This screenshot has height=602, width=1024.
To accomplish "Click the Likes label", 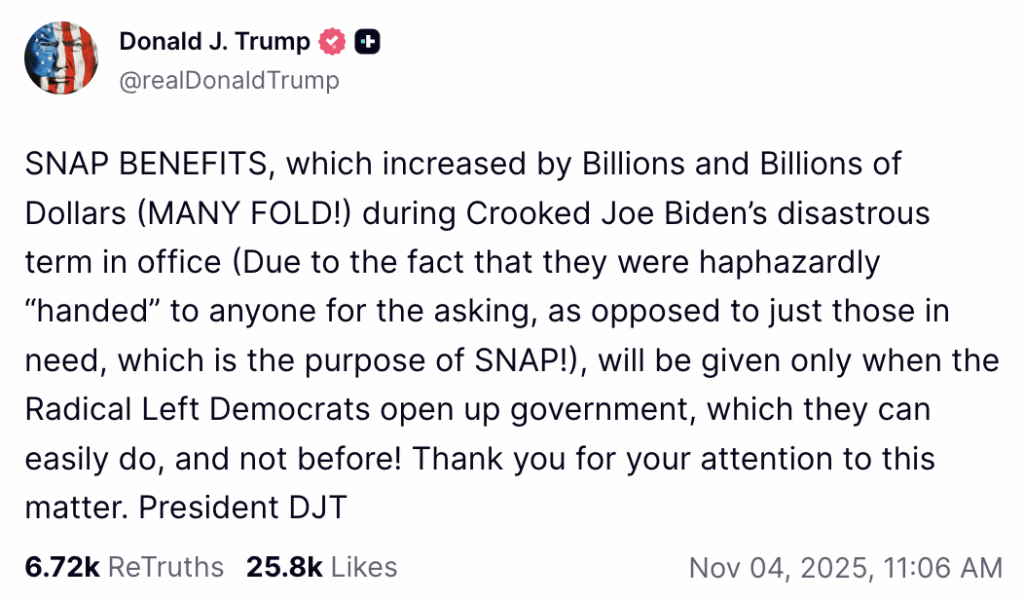I will (364, 568).
